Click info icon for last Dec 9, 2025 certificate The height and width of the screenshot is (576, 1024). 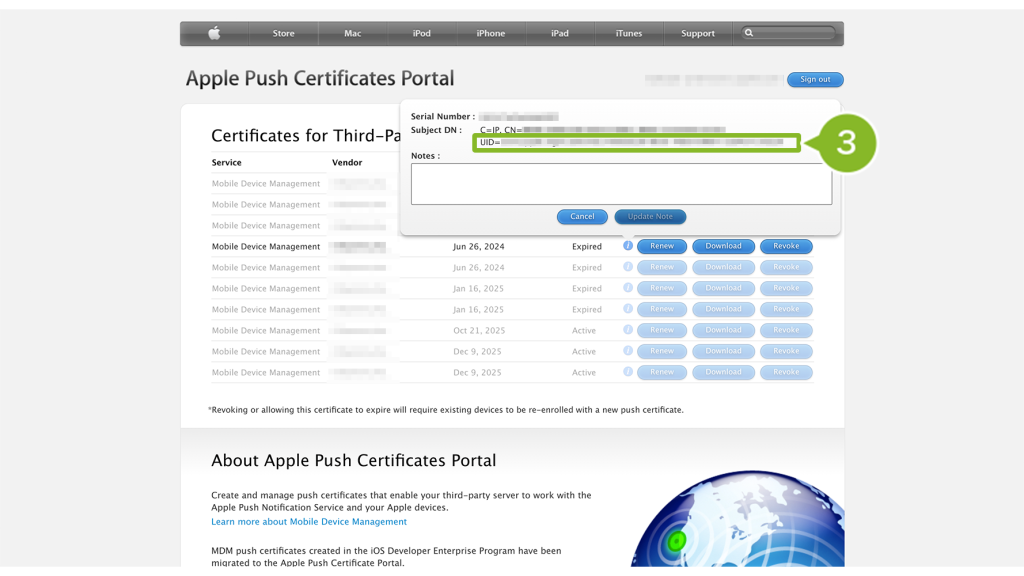[628, 372]
